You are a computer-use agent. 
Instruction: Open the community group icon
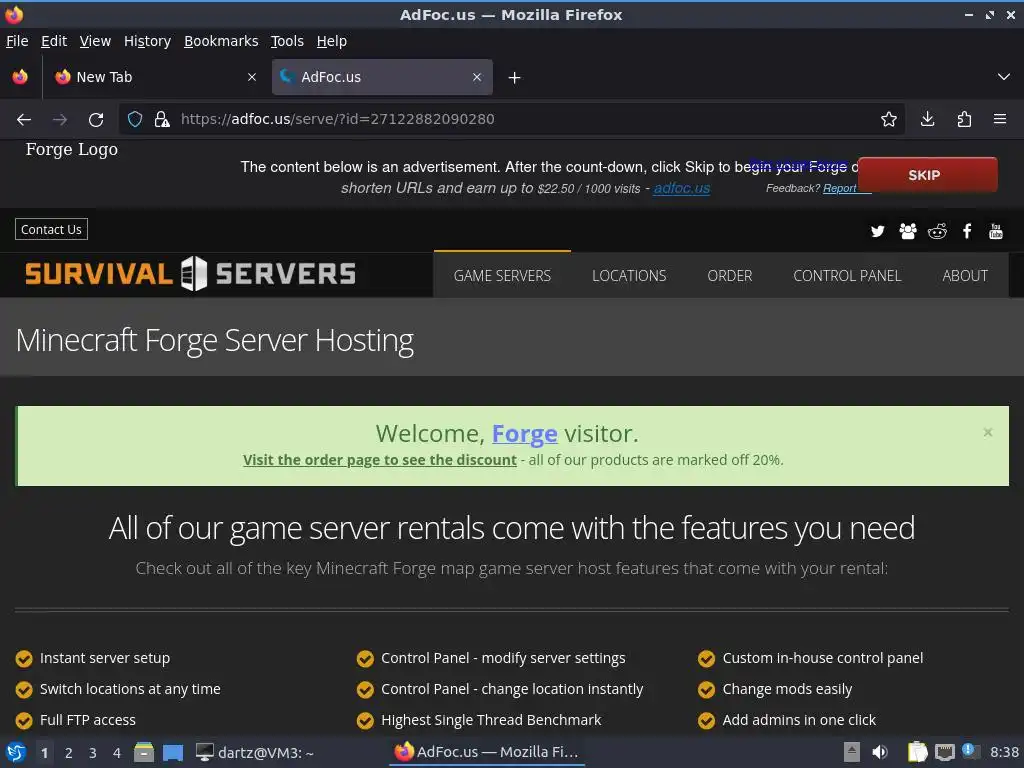click(908, 231)
